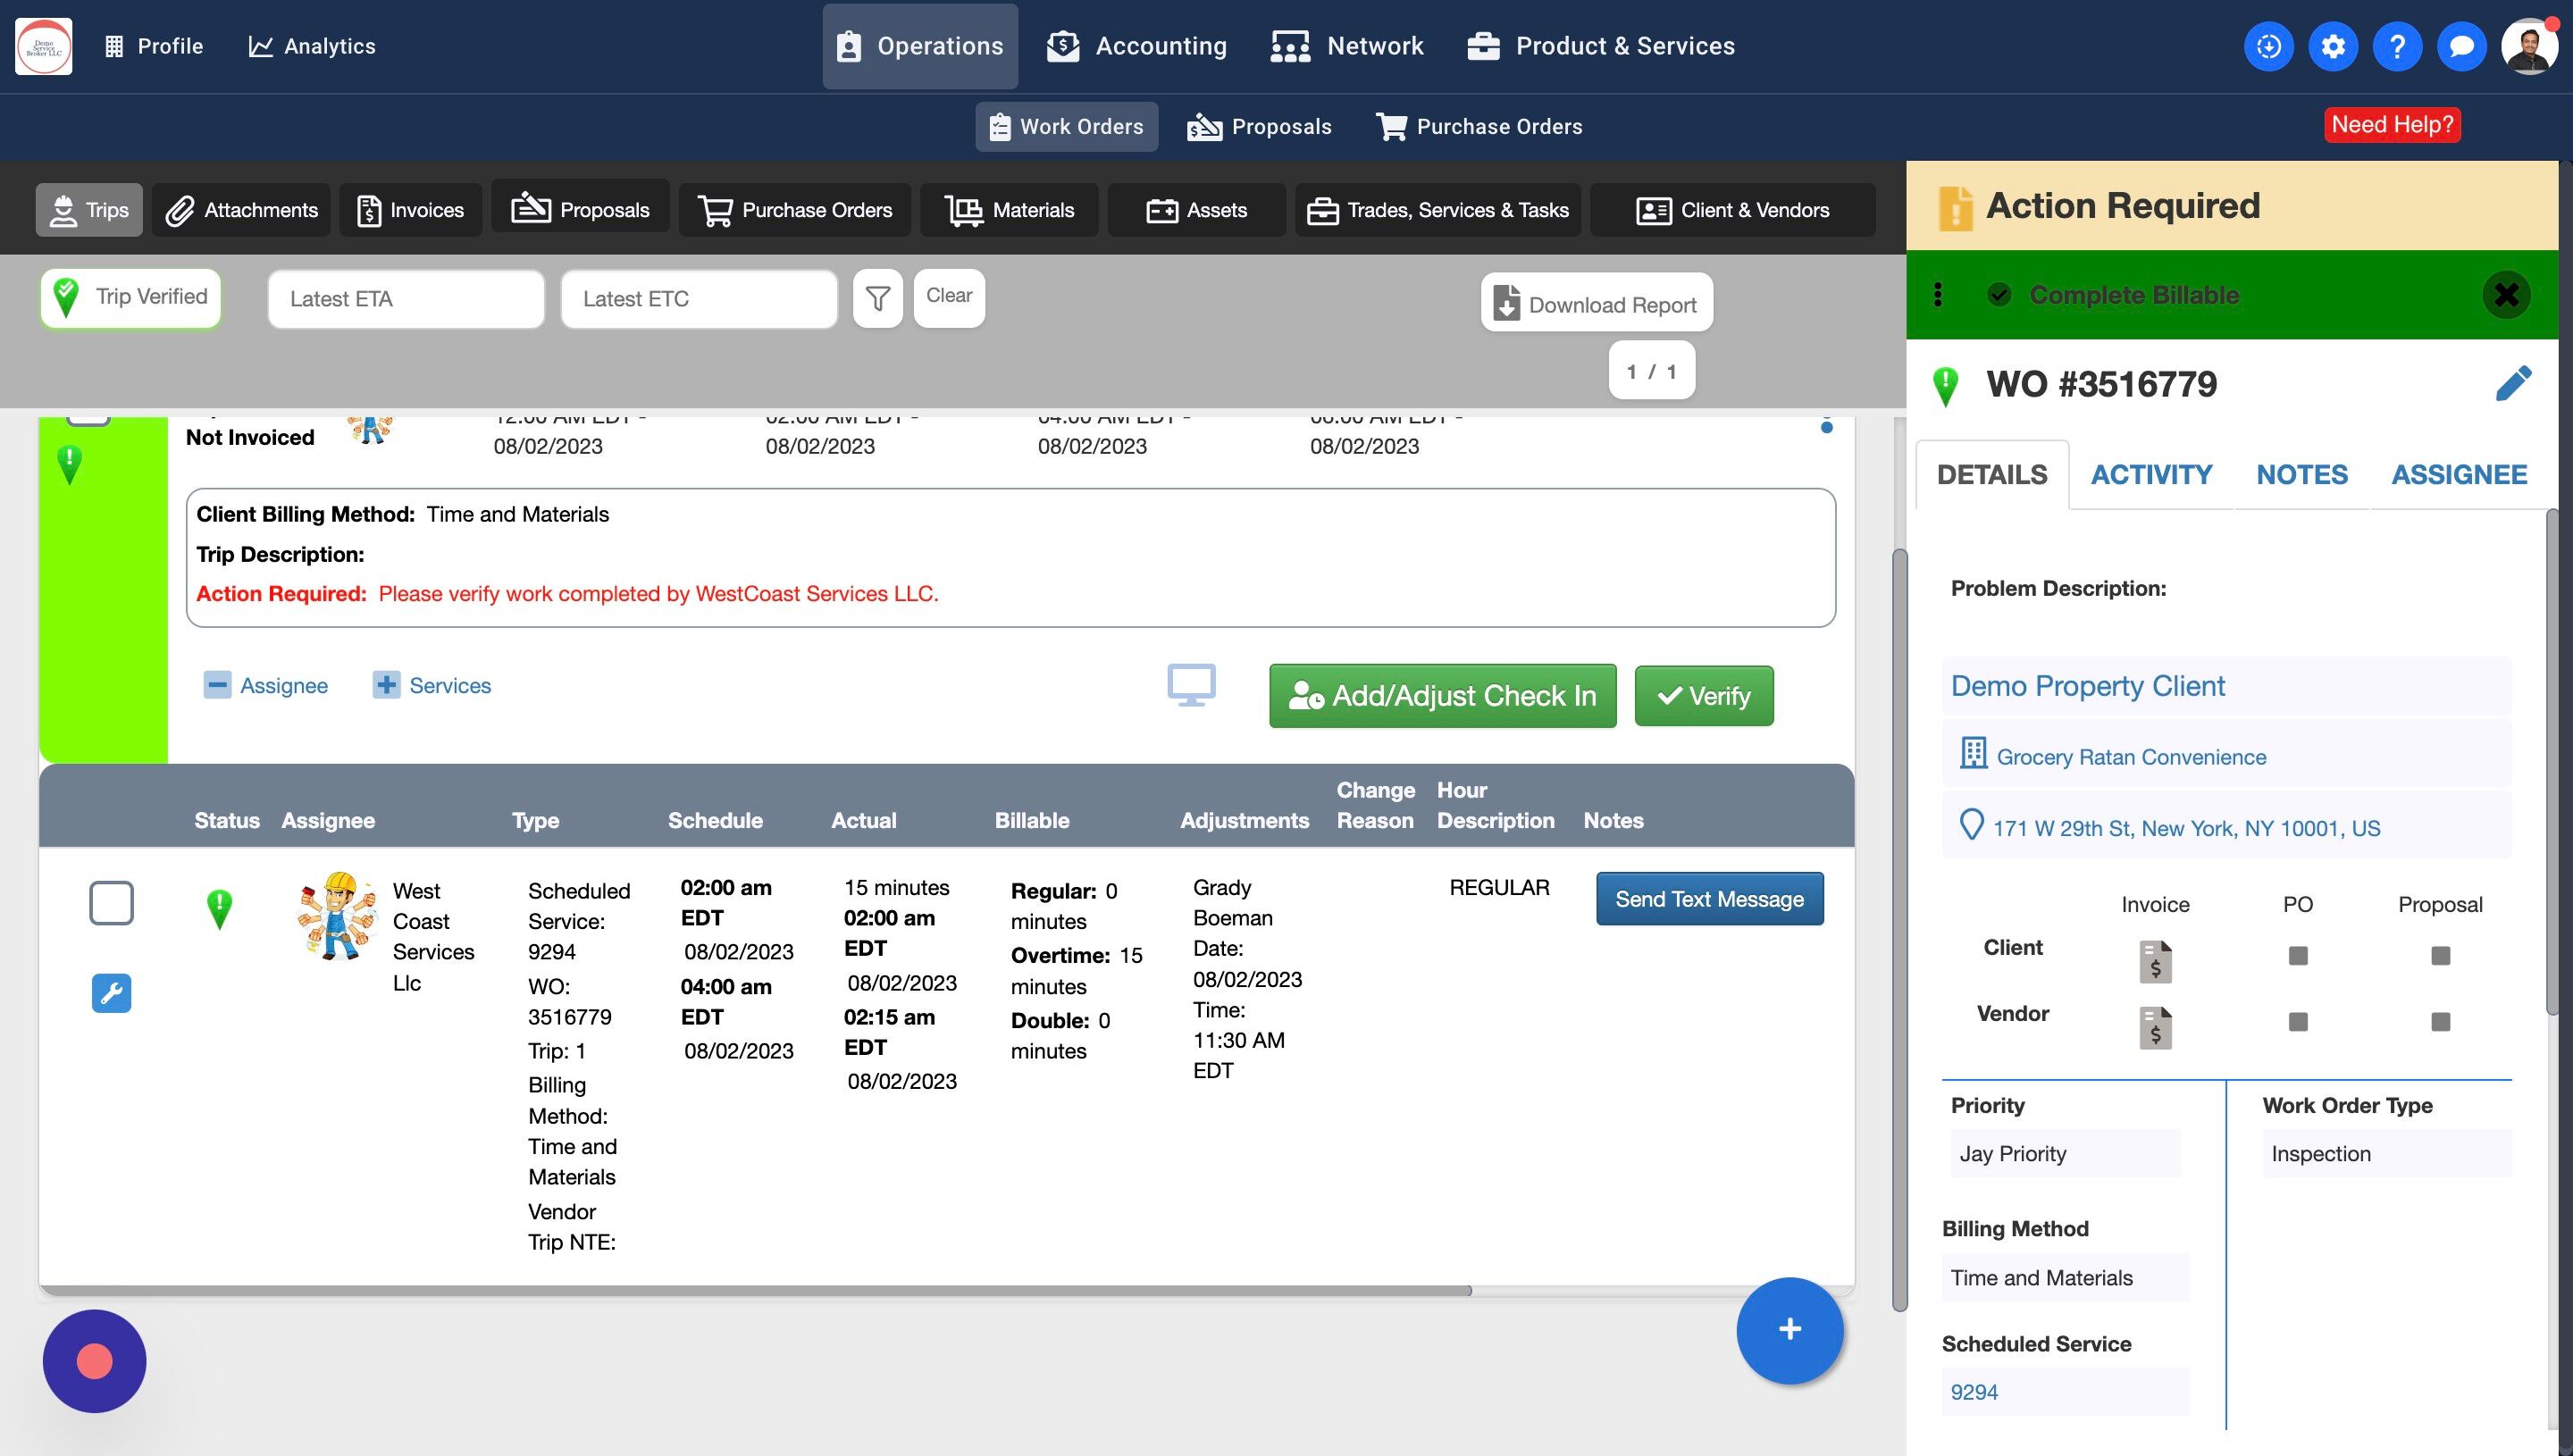
Task: Toggle the Vendor Proposal checkbox
Action: click(2440, 1021)
